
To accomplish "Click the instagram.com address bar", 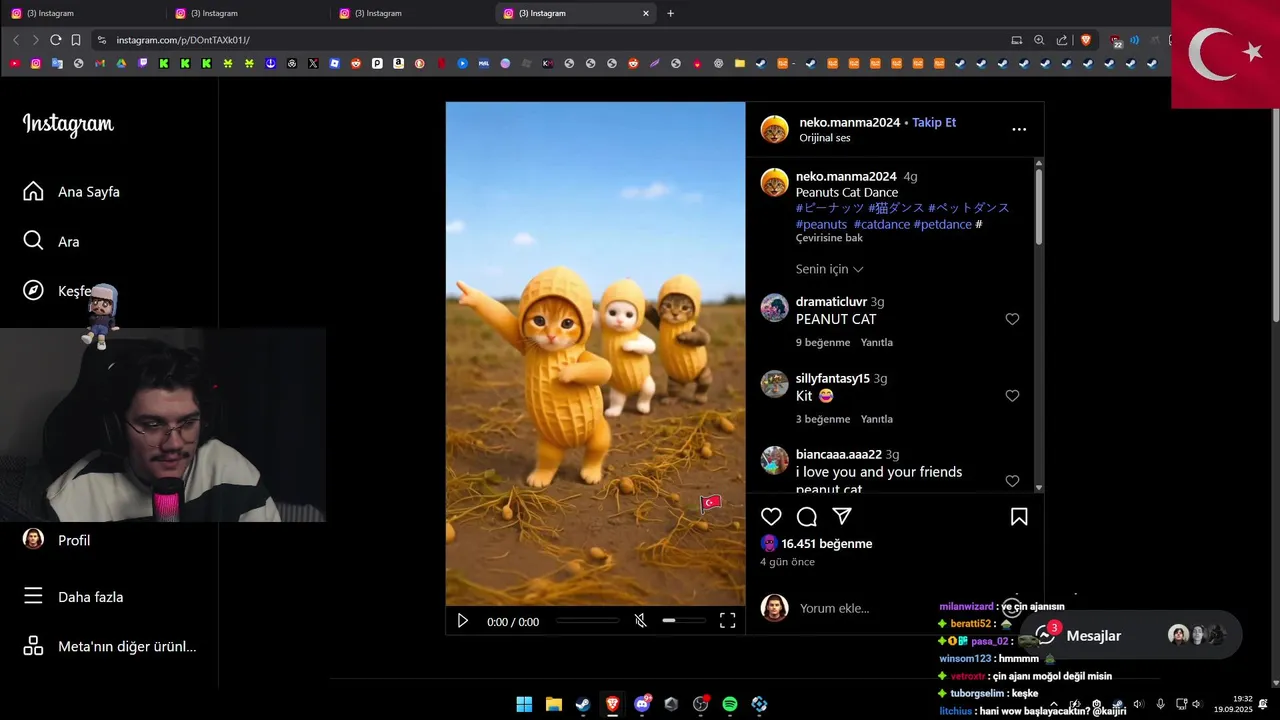I will pos(550,40).
